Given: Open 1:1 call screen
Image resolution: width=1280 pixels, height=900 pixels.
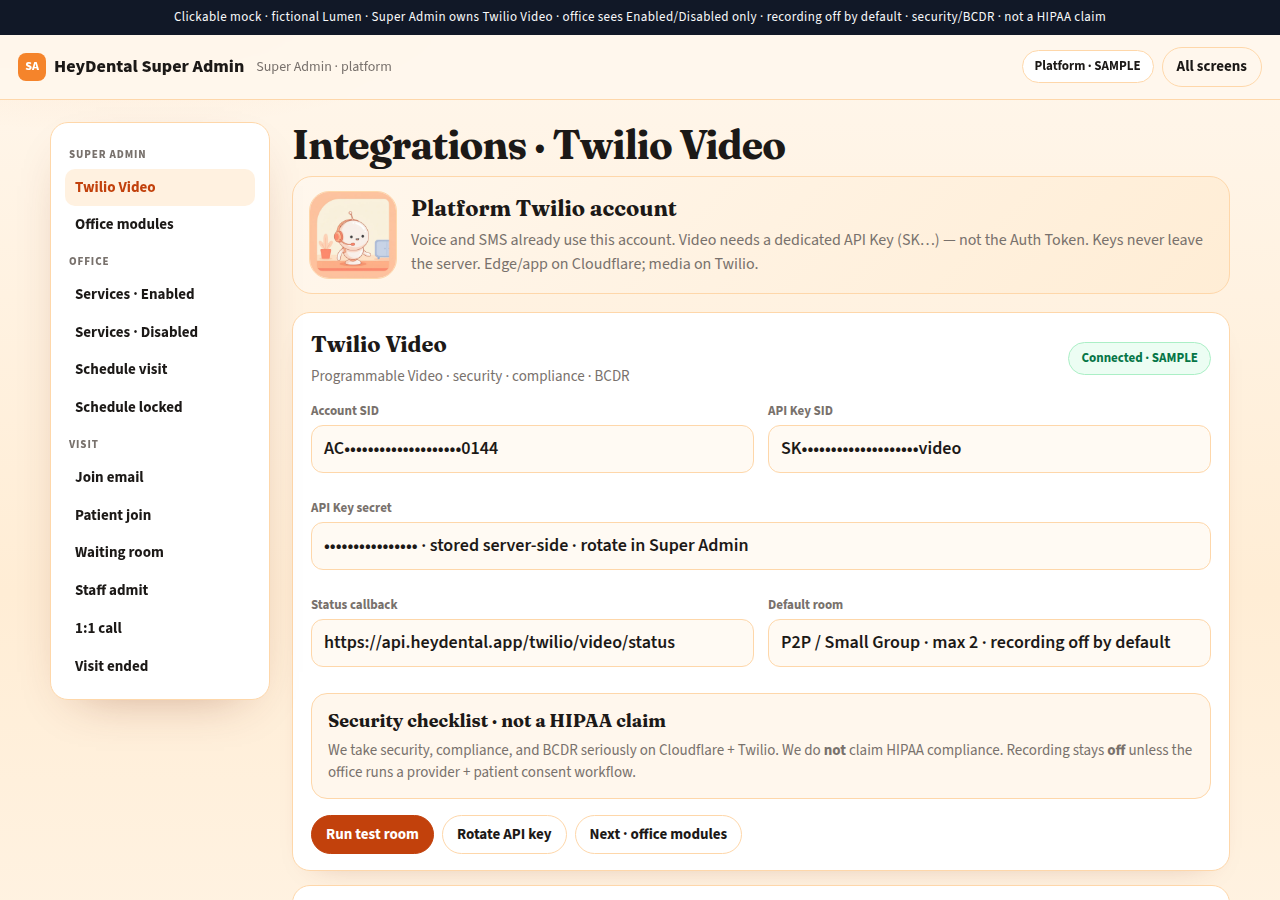Looking at the screenshot, I should point(160,628).
